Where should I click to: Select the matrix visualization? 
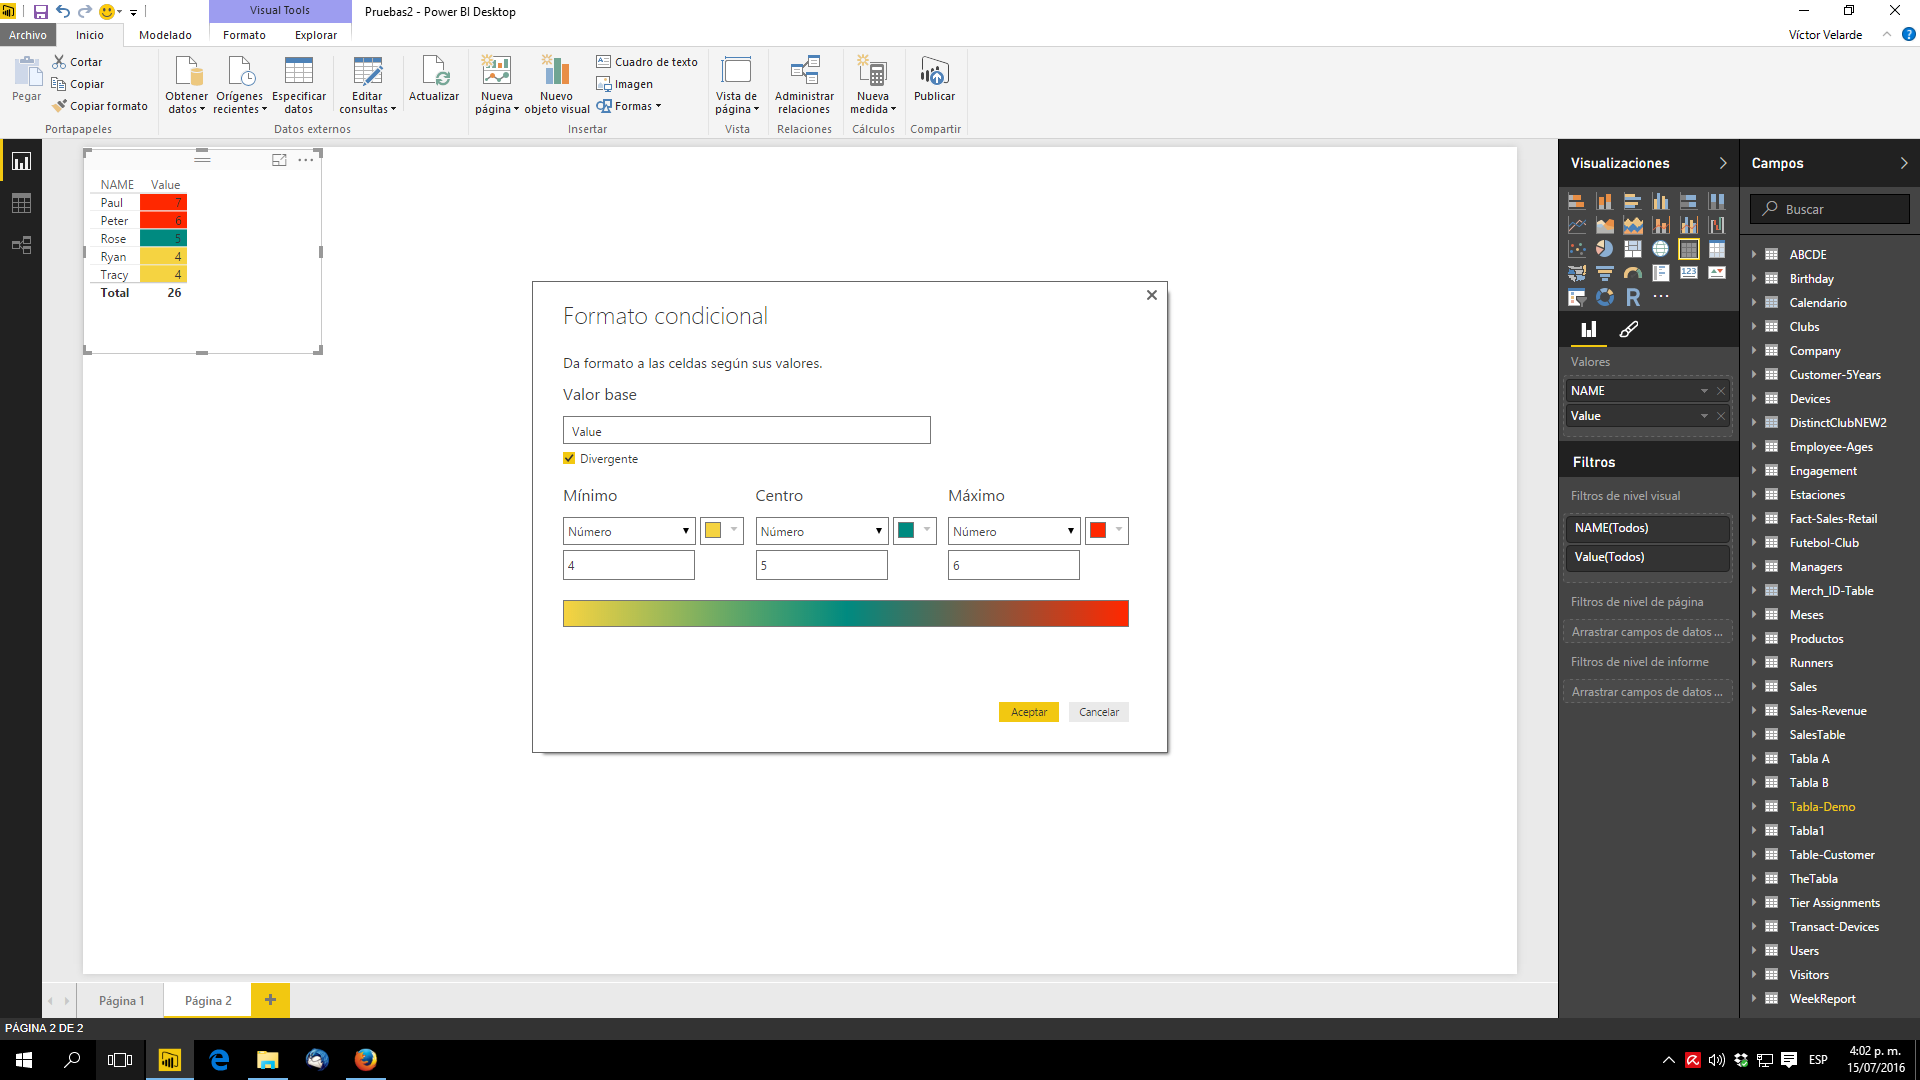tap(1716, 249)
